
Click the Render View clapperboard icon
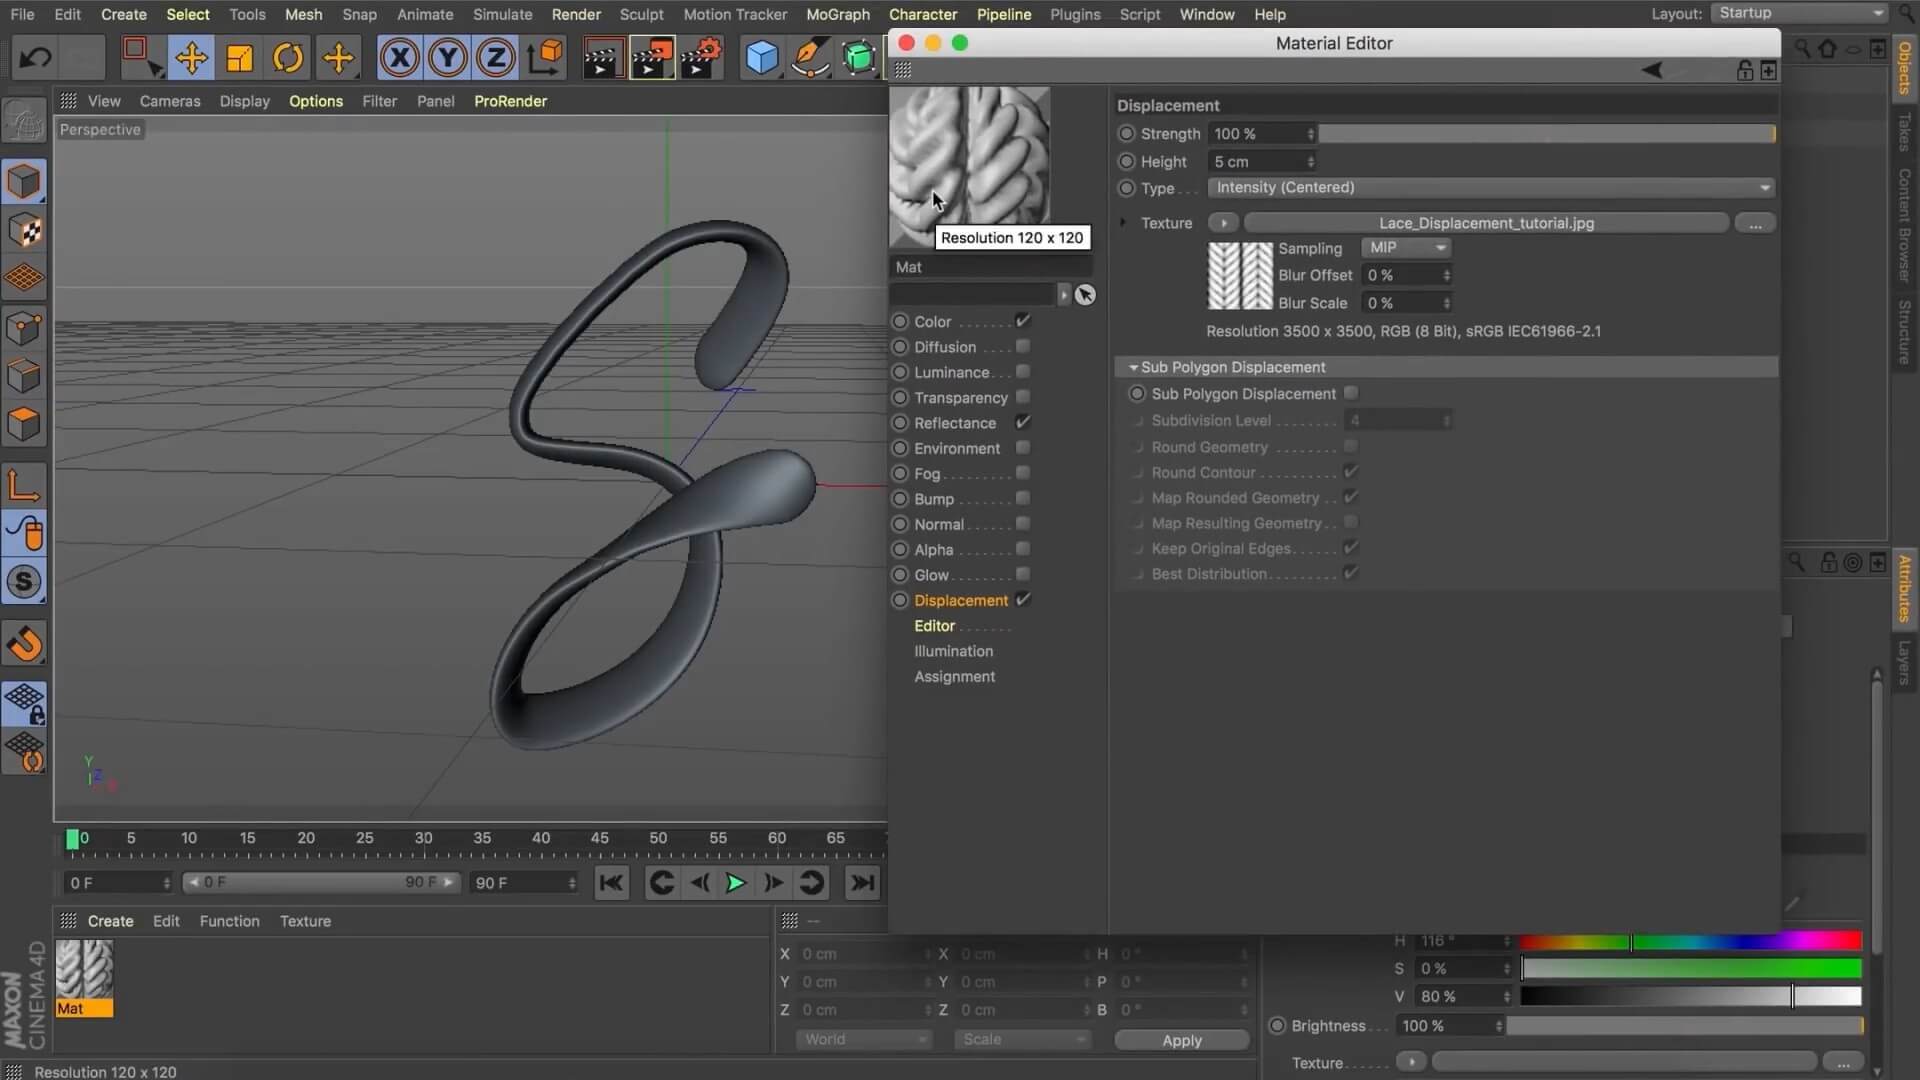(x=601, y=57)
